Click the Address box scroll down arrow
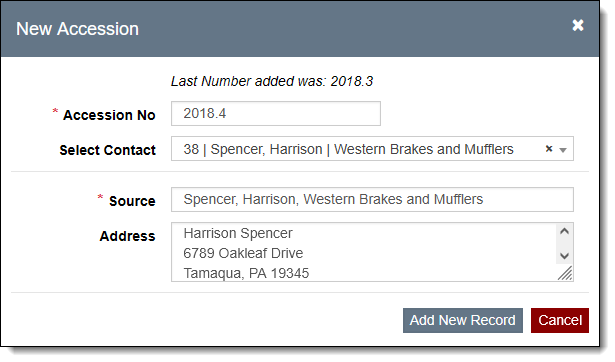615x362 pixels. coord(564,256)
